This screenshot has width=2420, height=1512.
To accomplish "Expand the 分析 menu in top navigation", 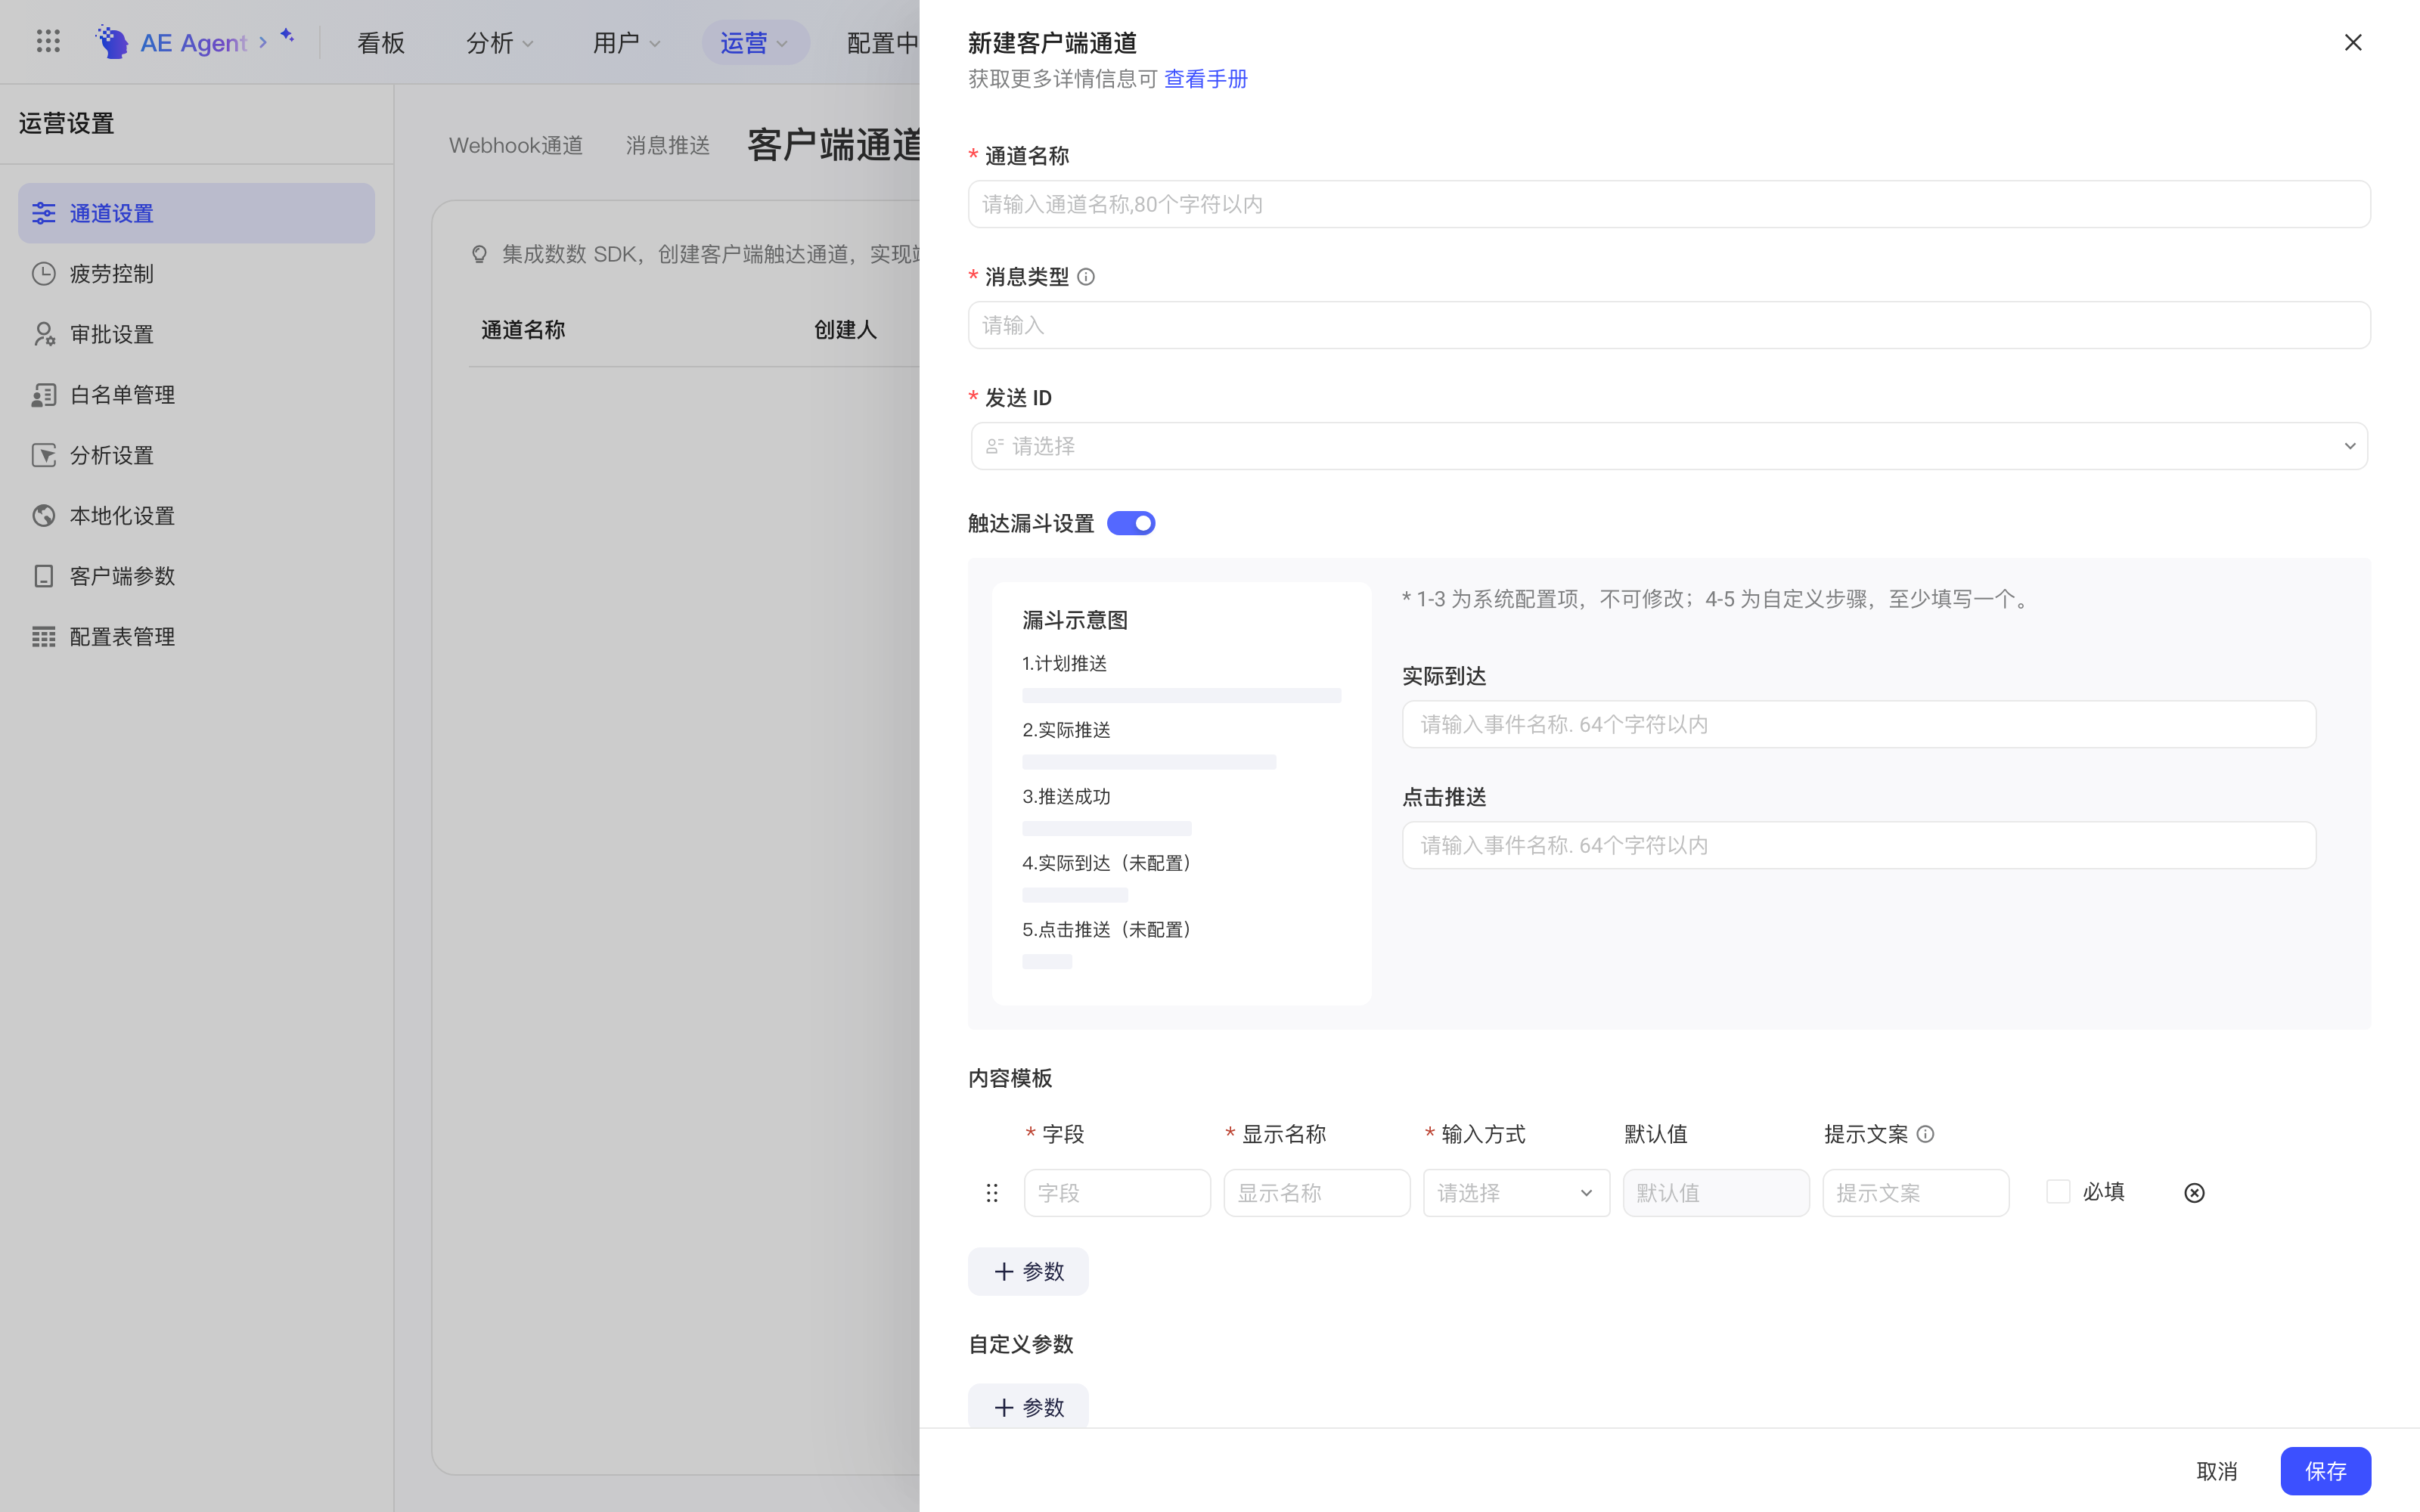I will [x=500, y=43].
